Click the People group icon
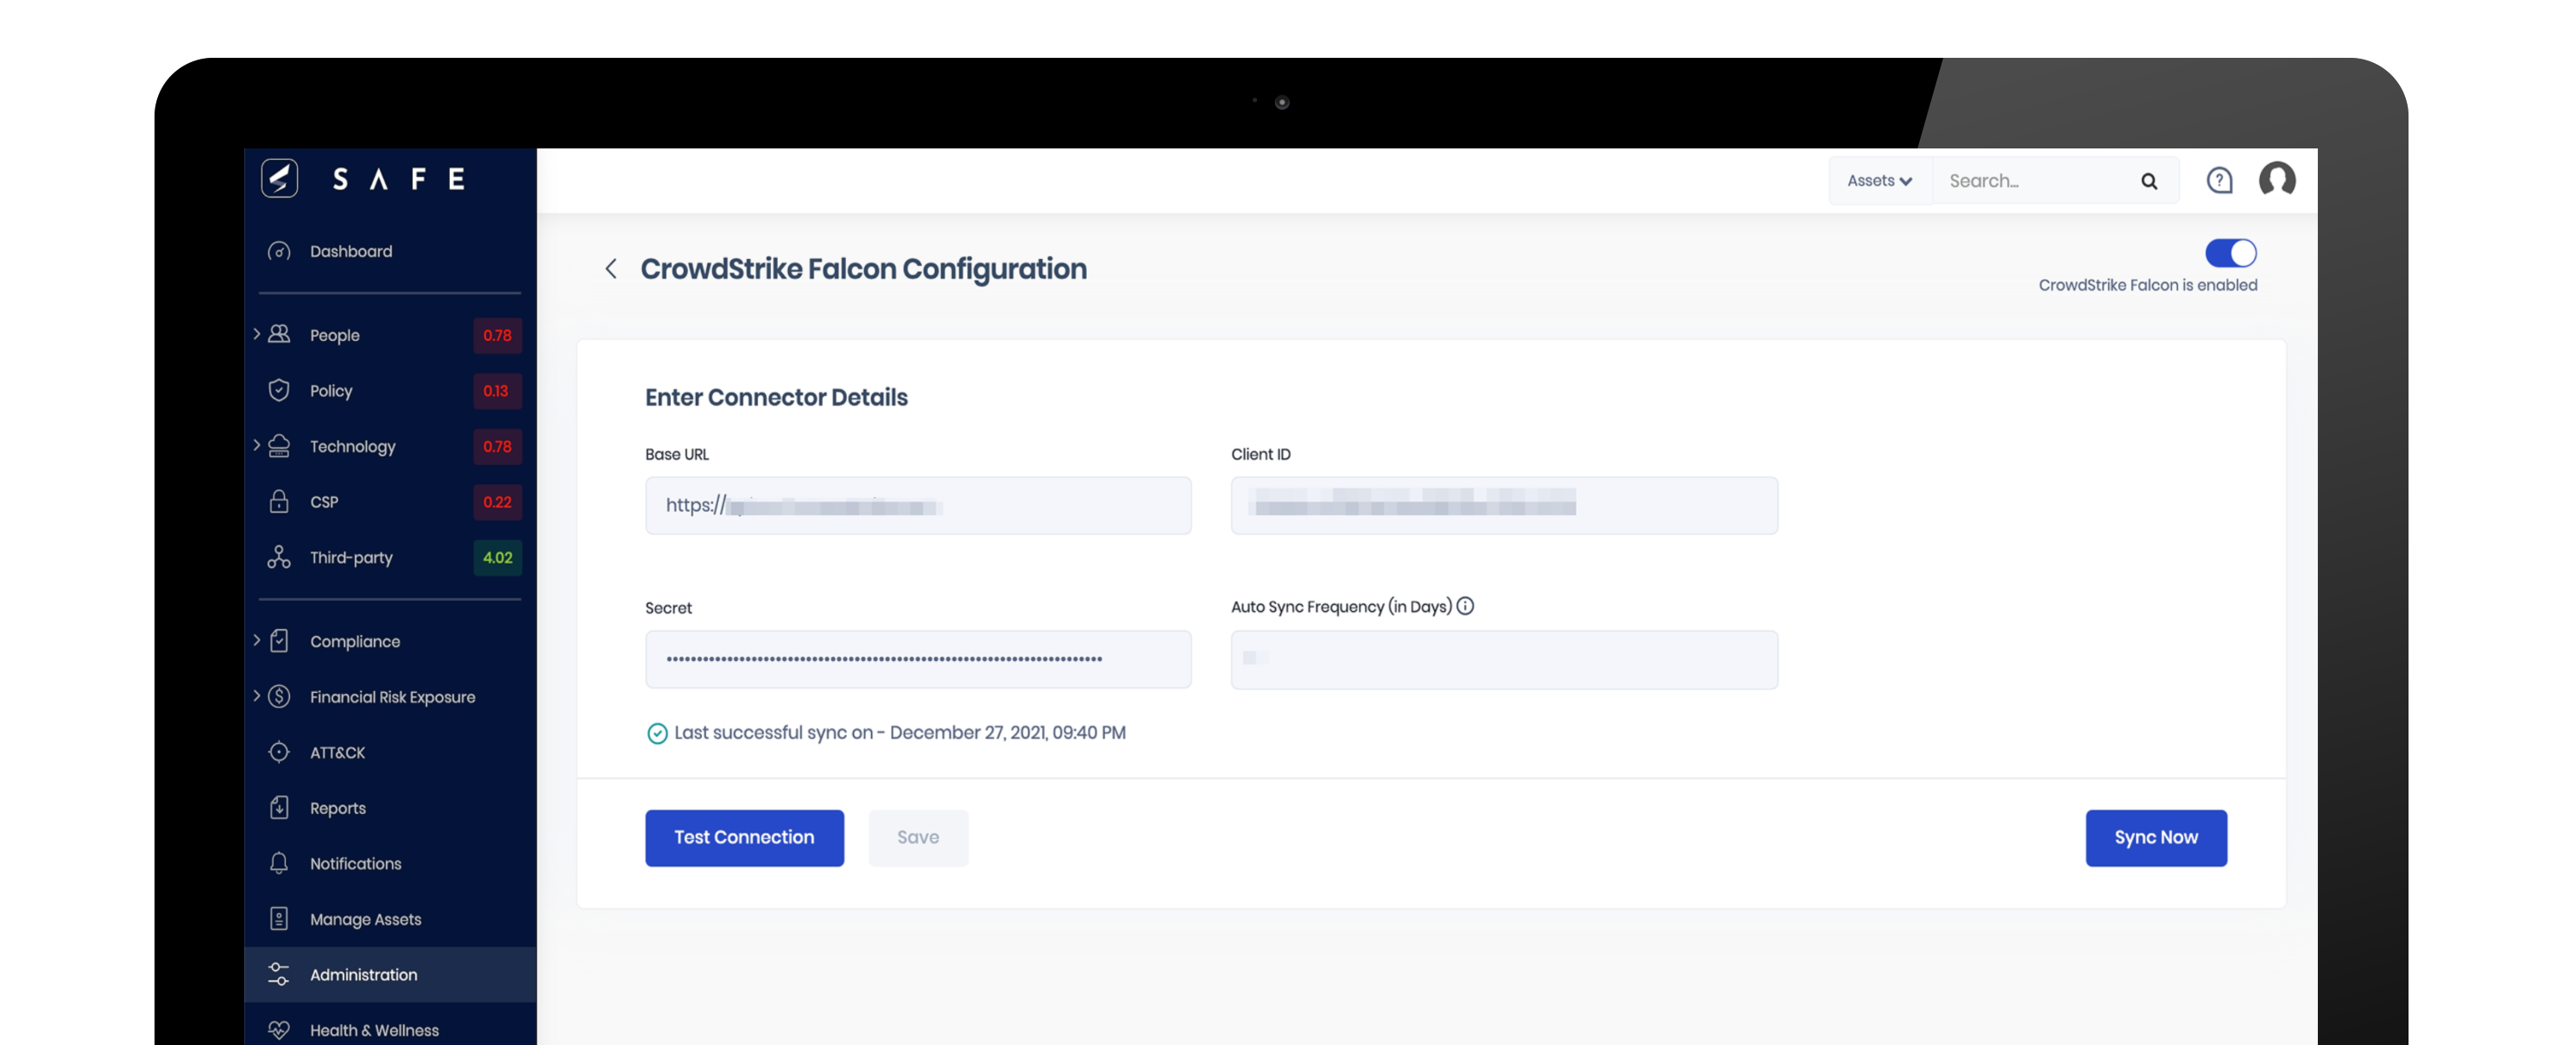The image size is (2576, 1045). (279, 334)
